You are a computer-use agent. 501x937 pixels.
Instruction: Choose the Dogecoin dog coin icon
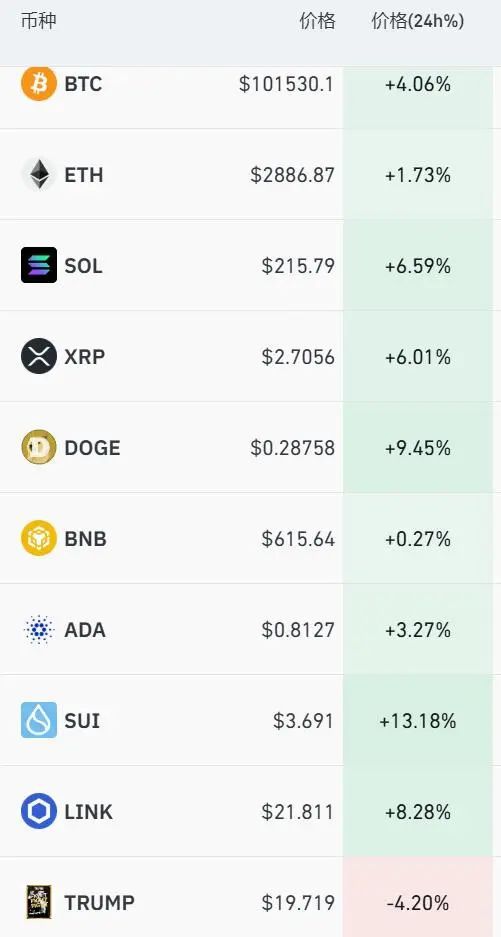[x=39, y=447]
